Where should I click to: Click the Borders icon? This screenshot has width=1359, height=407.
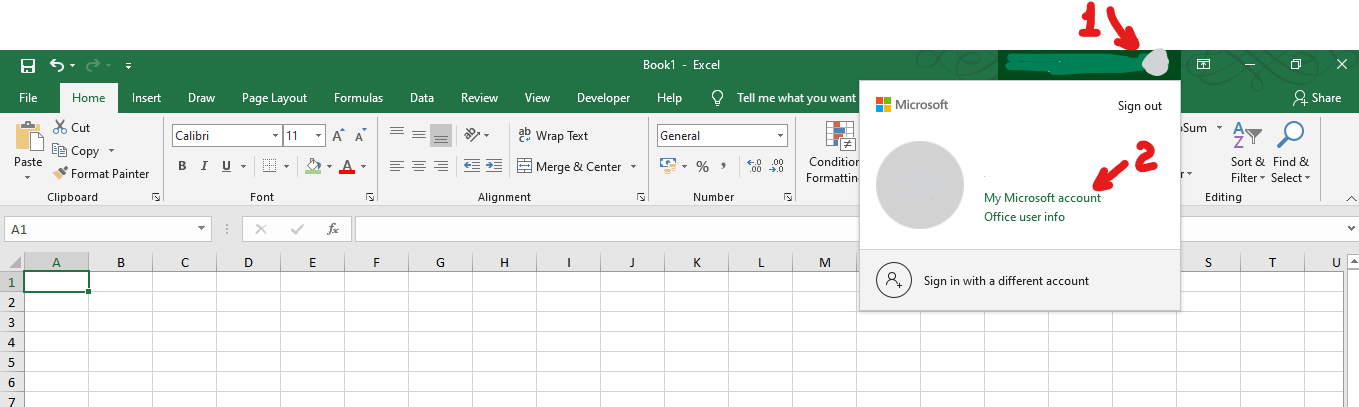coord(270,166)
